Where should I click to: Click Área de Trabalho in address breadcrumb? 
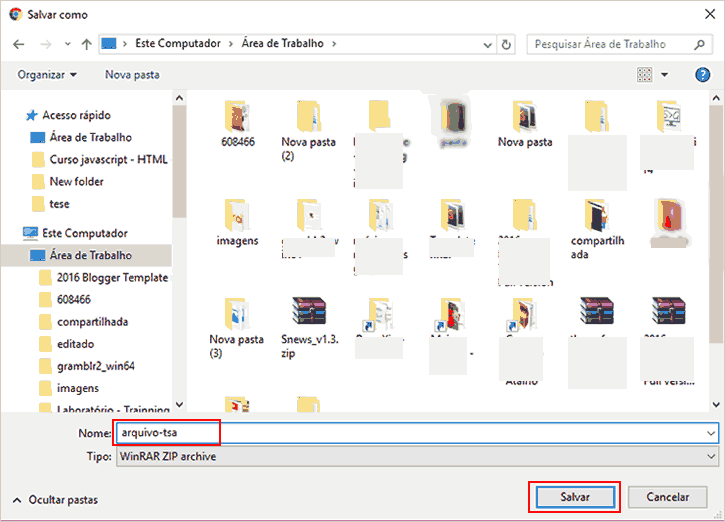284,44
